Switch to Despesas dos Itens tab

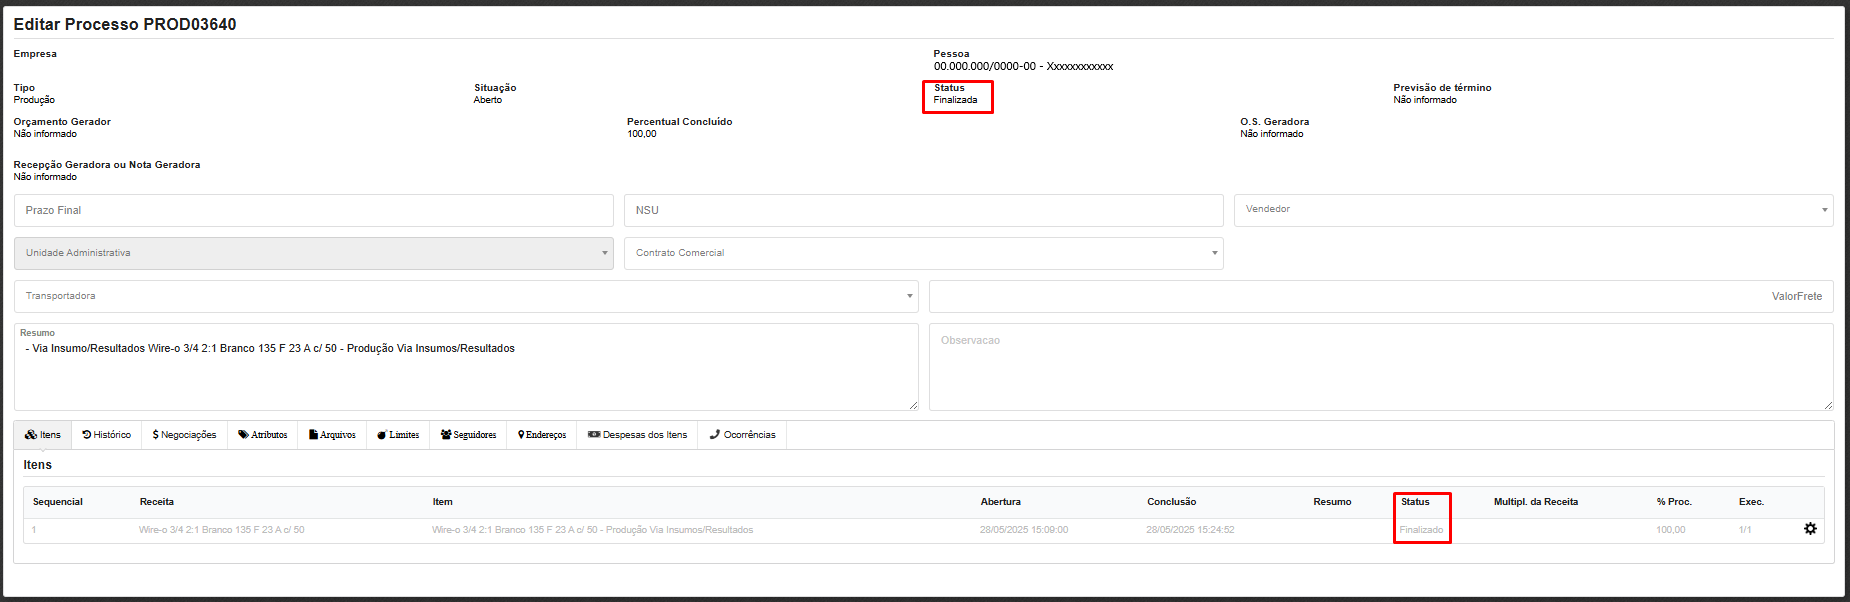(637, 435)
